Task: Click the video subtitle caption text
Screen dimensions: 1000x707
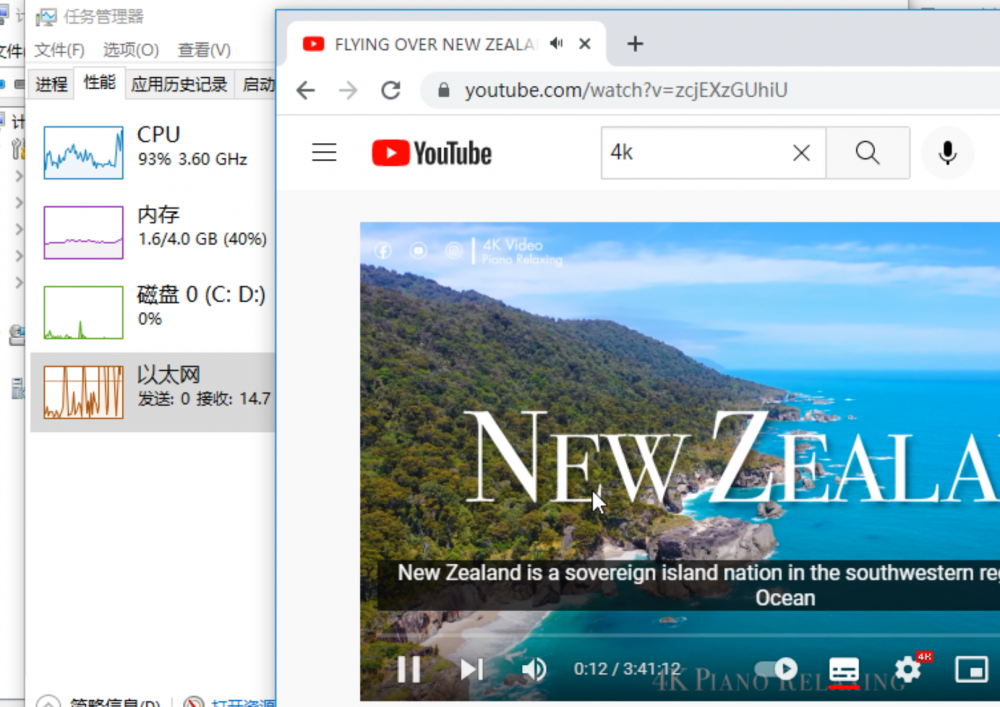Action: (x=689, y=585)
